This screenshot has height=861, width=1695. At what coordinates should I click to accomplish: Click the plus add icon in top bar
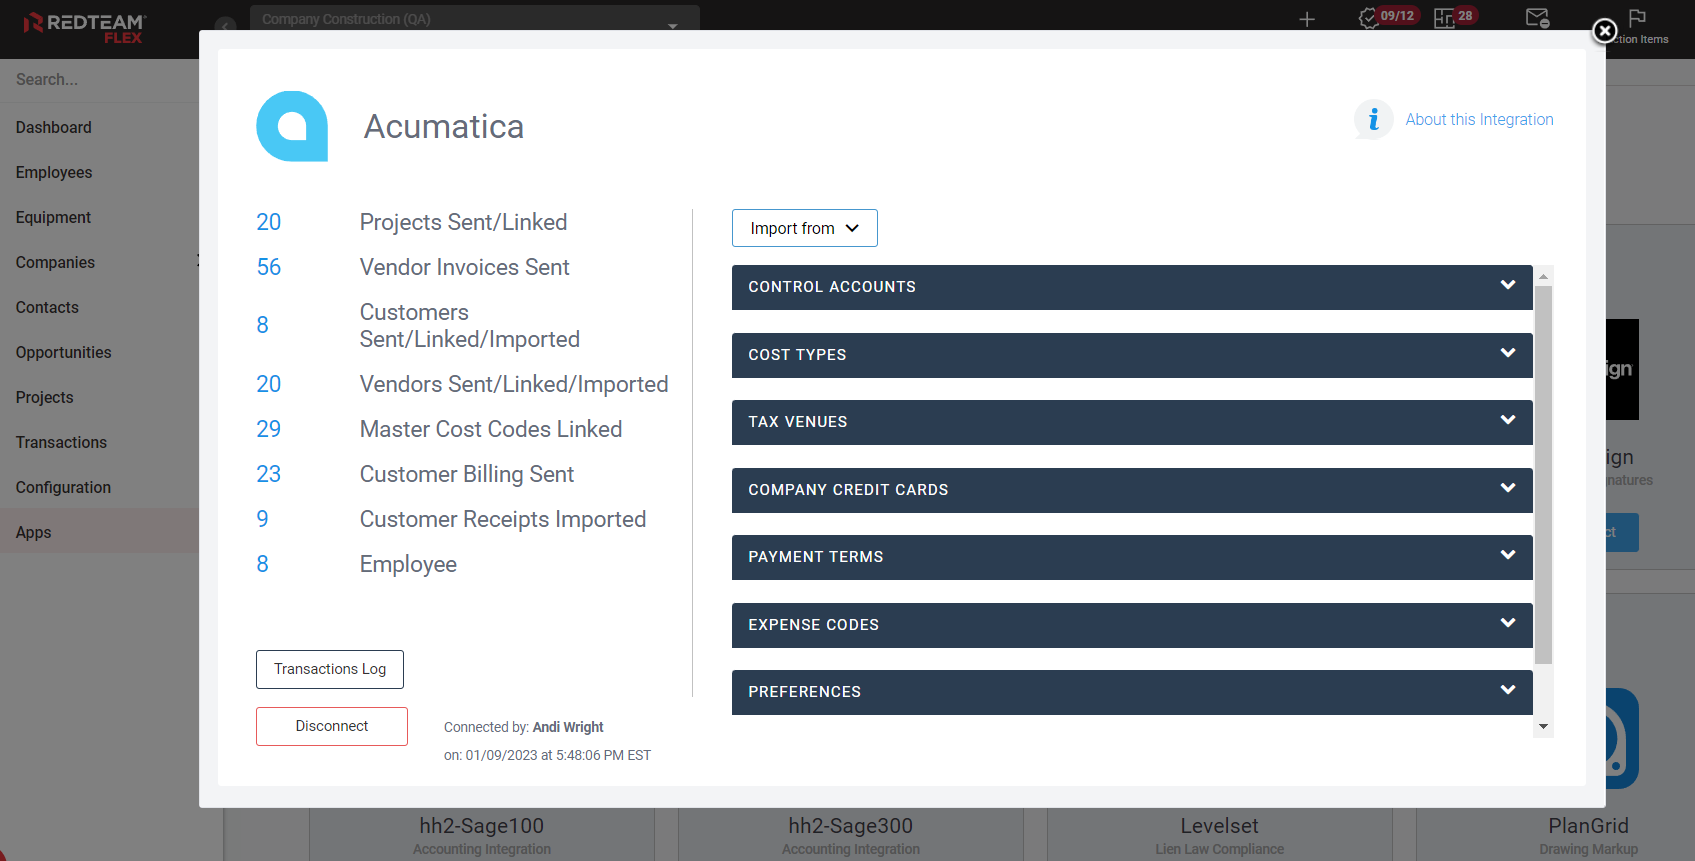click(1306, 19)
